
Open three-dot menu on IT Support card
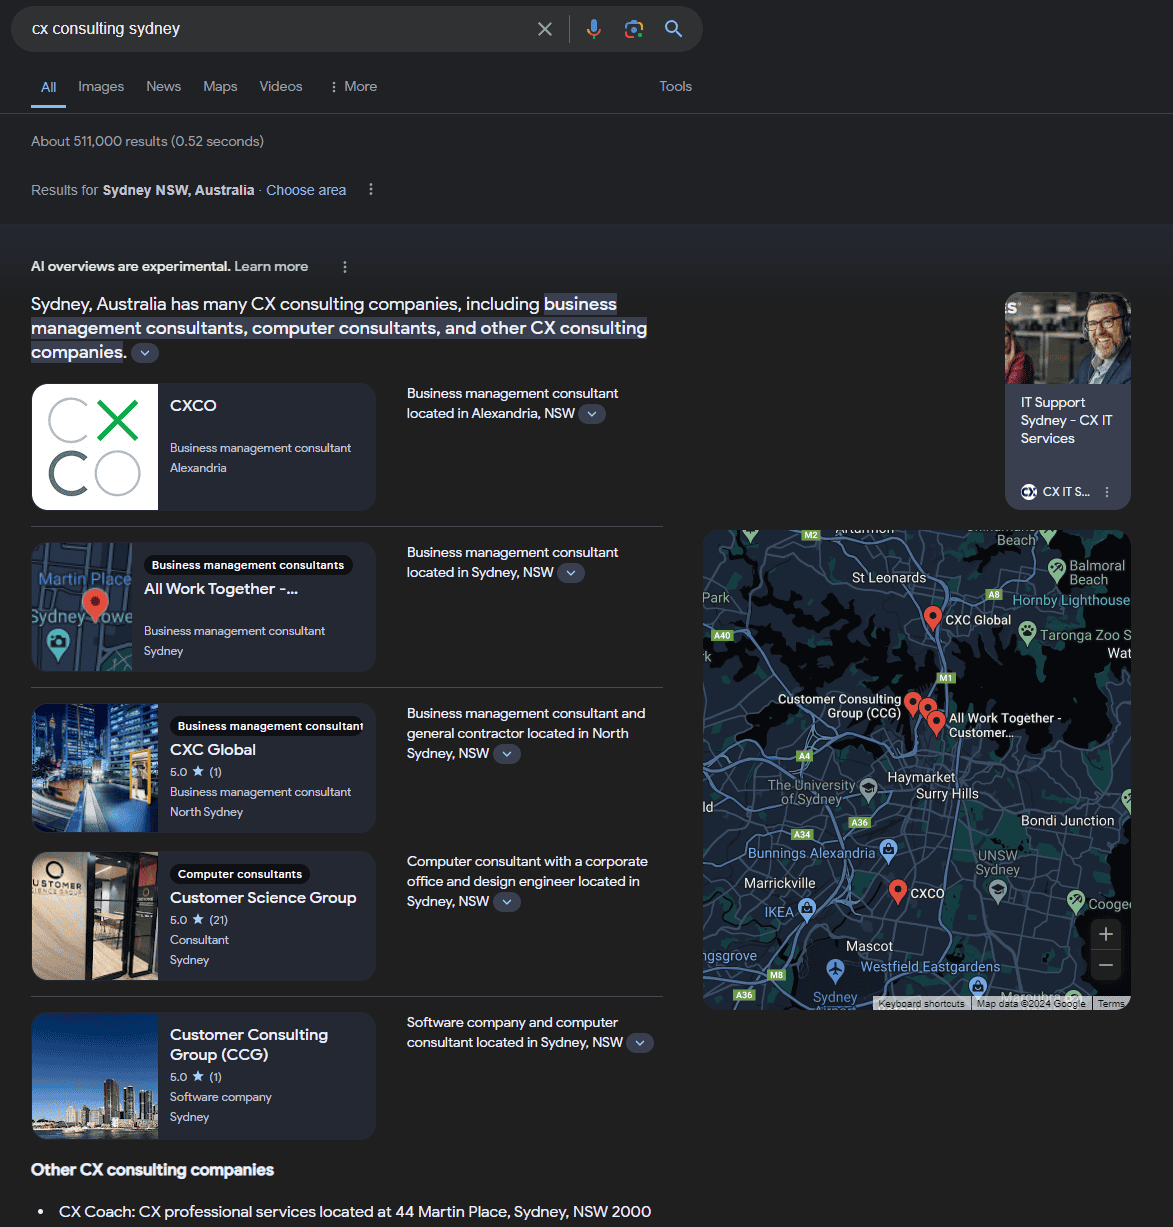pyautogui.click(x=1107, y=492)
